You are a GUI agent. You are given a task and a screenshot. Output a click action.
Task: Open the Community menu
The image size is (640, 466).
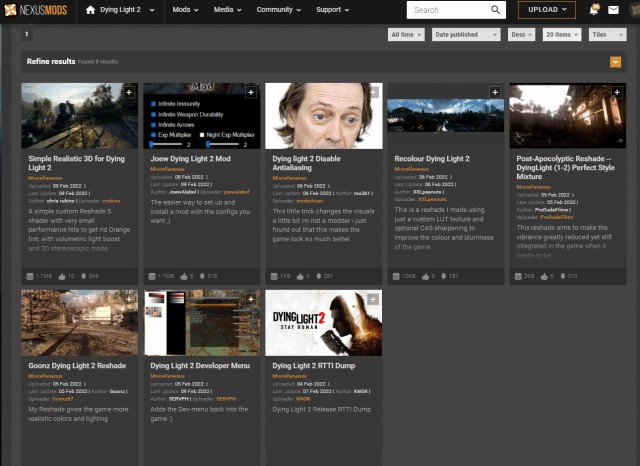tap(278, 10)
